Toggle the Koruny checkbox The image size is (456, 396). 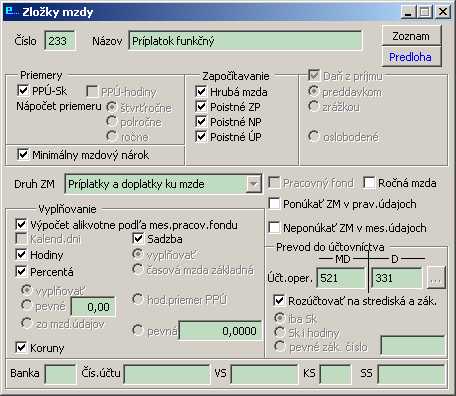[21, 348]
